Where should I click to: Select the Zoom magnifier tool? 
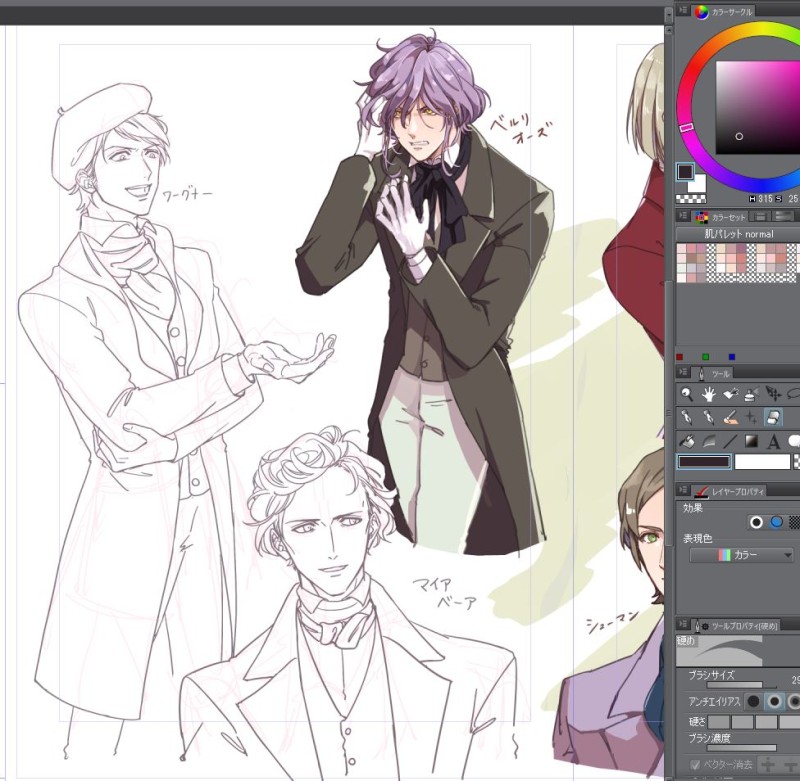[x=687, y=394]
